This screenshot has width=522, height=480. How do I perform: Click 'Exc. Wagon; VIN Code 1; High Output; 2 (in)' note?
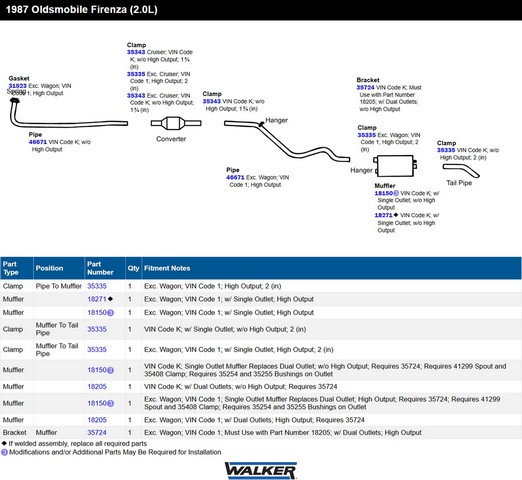click(x=213, y=286)
